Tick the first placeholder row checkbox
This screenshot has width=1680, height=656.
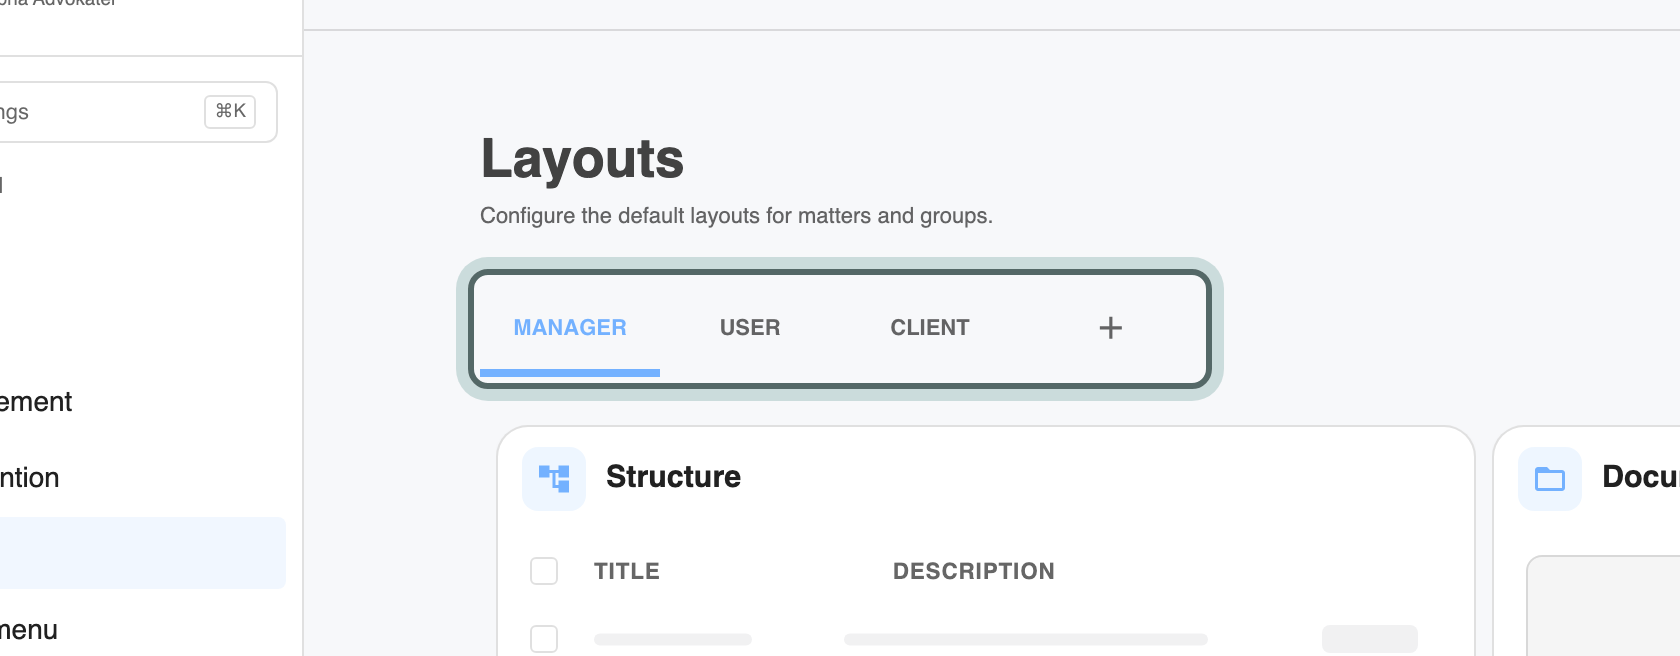click(544, 639)
